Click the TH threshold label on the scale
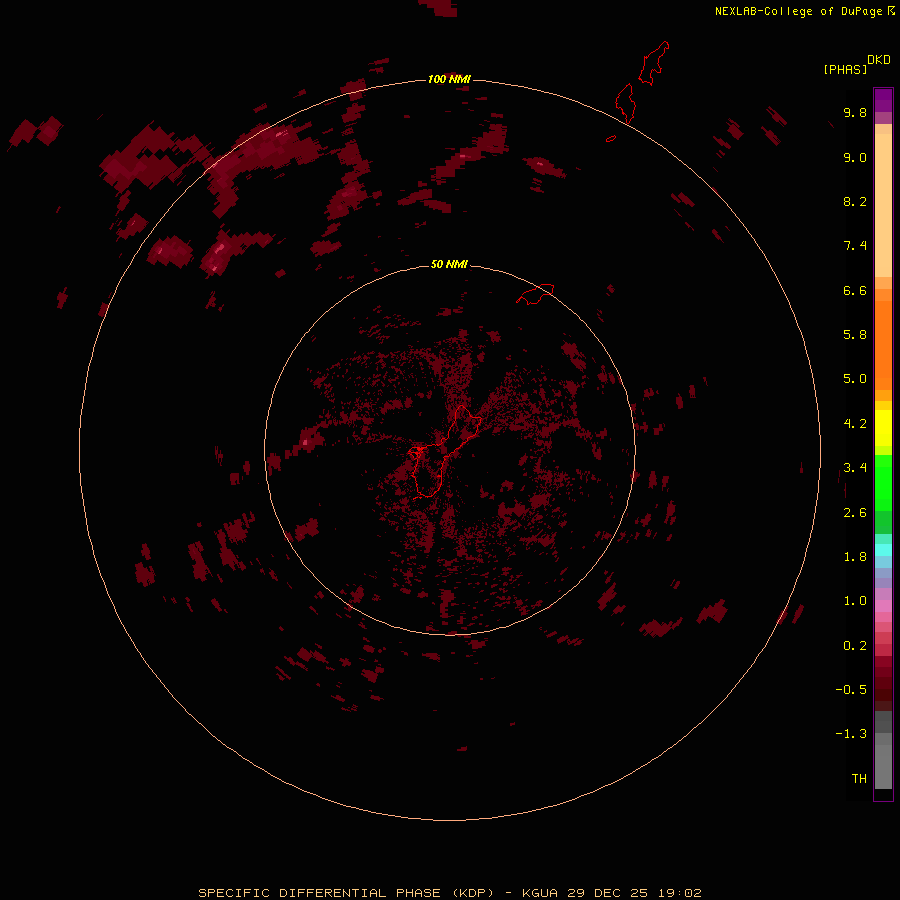 [x=859, y=779]
